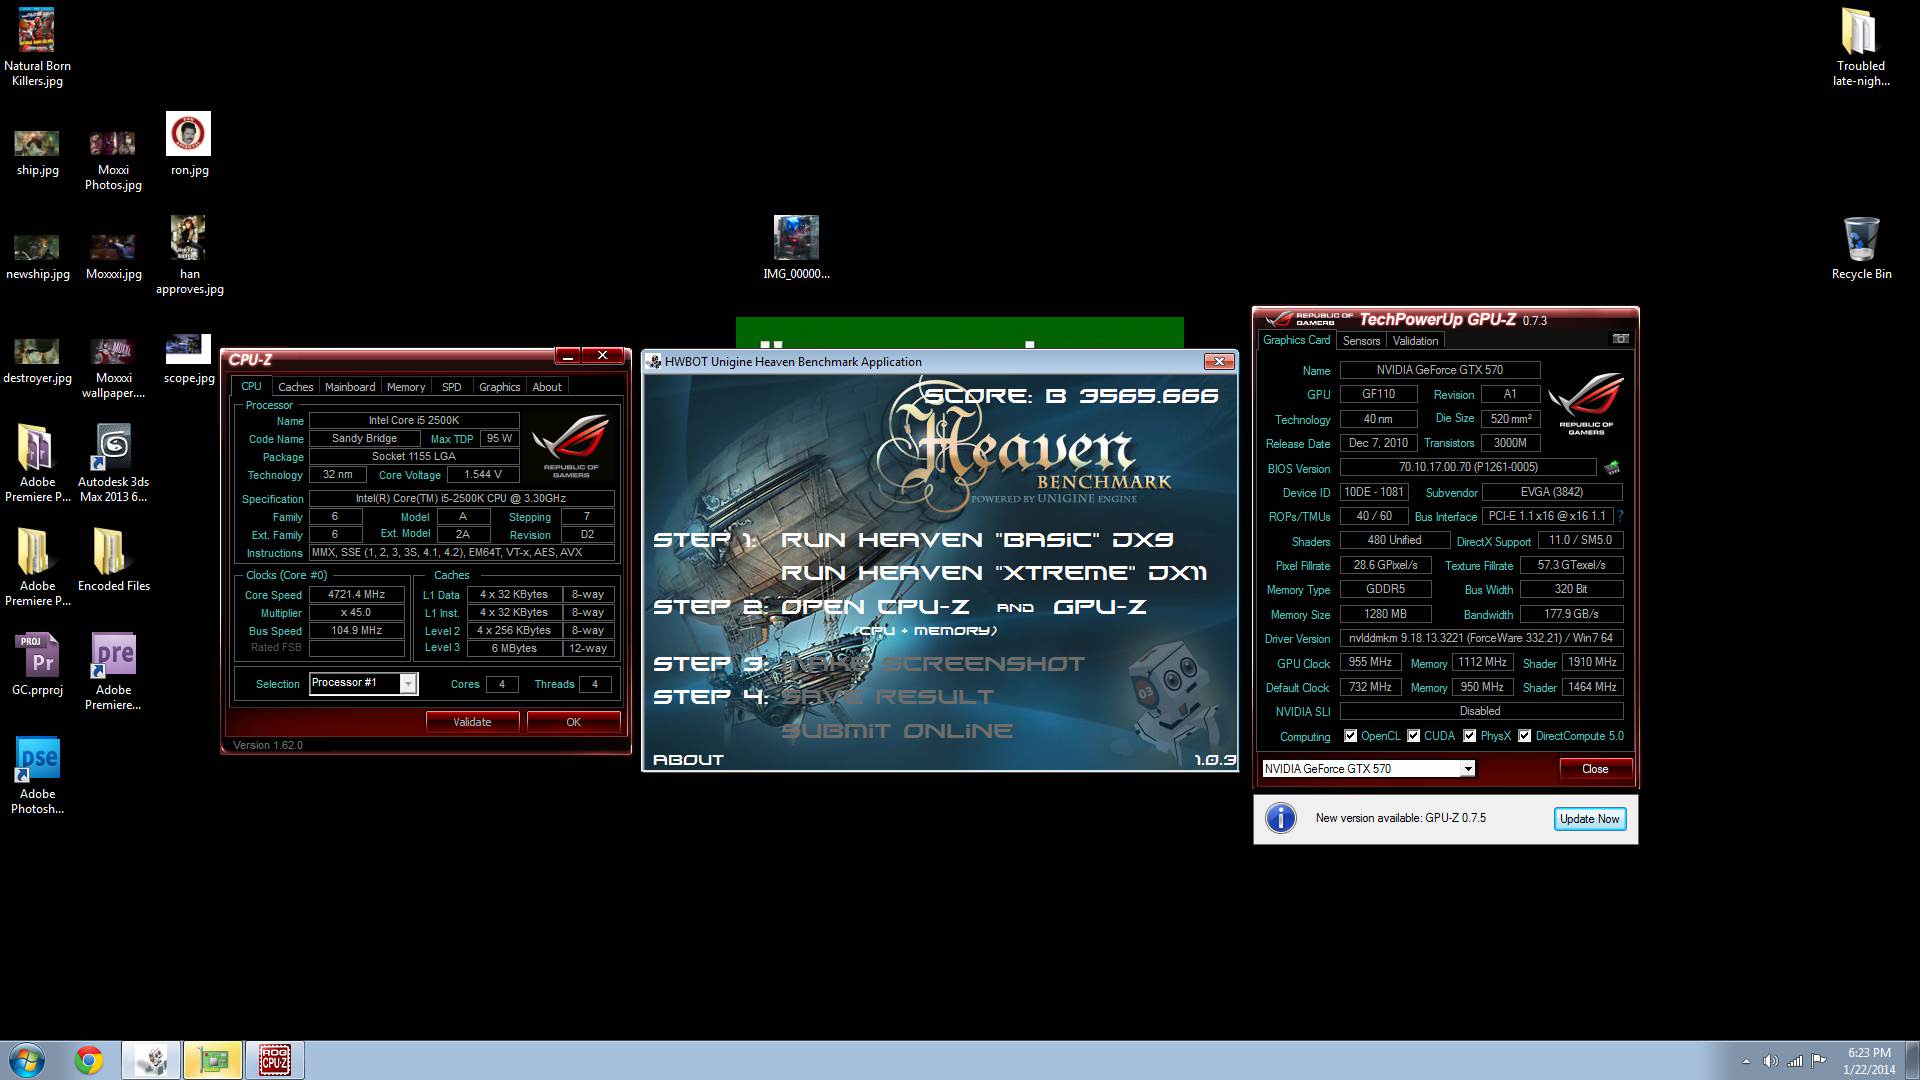Open scope.jpg desktop file
The image size is (1920, 1080).
tap(189, 359)
